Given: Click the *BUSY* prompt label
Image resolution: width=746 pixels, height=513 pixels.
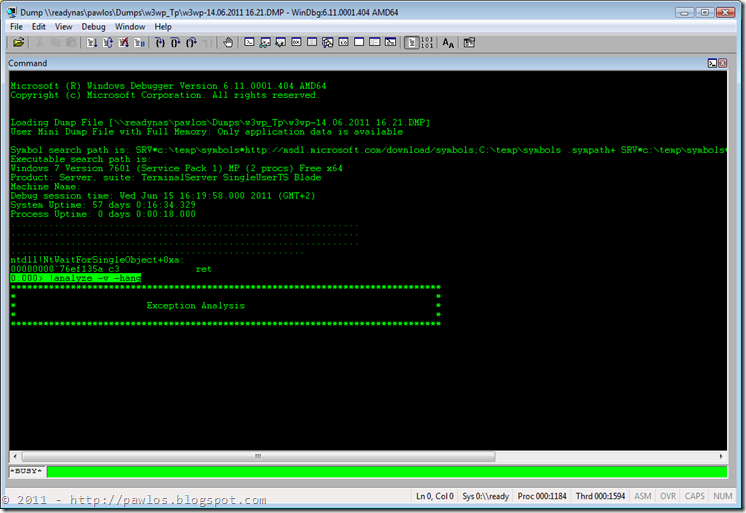Looking at the screenshot, I should pyautogui.click(x=26, y=471).
